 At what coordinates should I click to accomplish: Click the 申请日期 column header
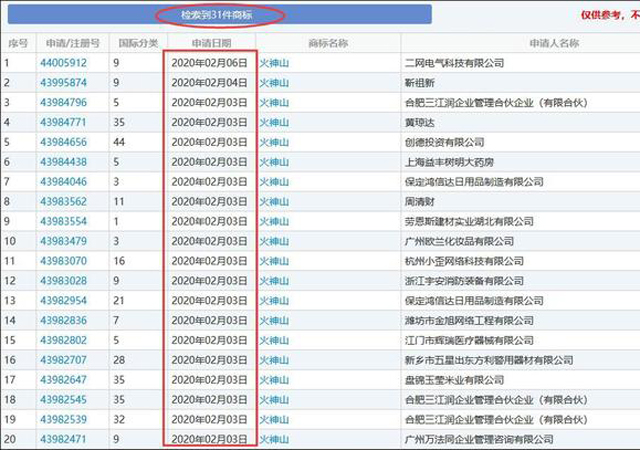click(211, 43)
